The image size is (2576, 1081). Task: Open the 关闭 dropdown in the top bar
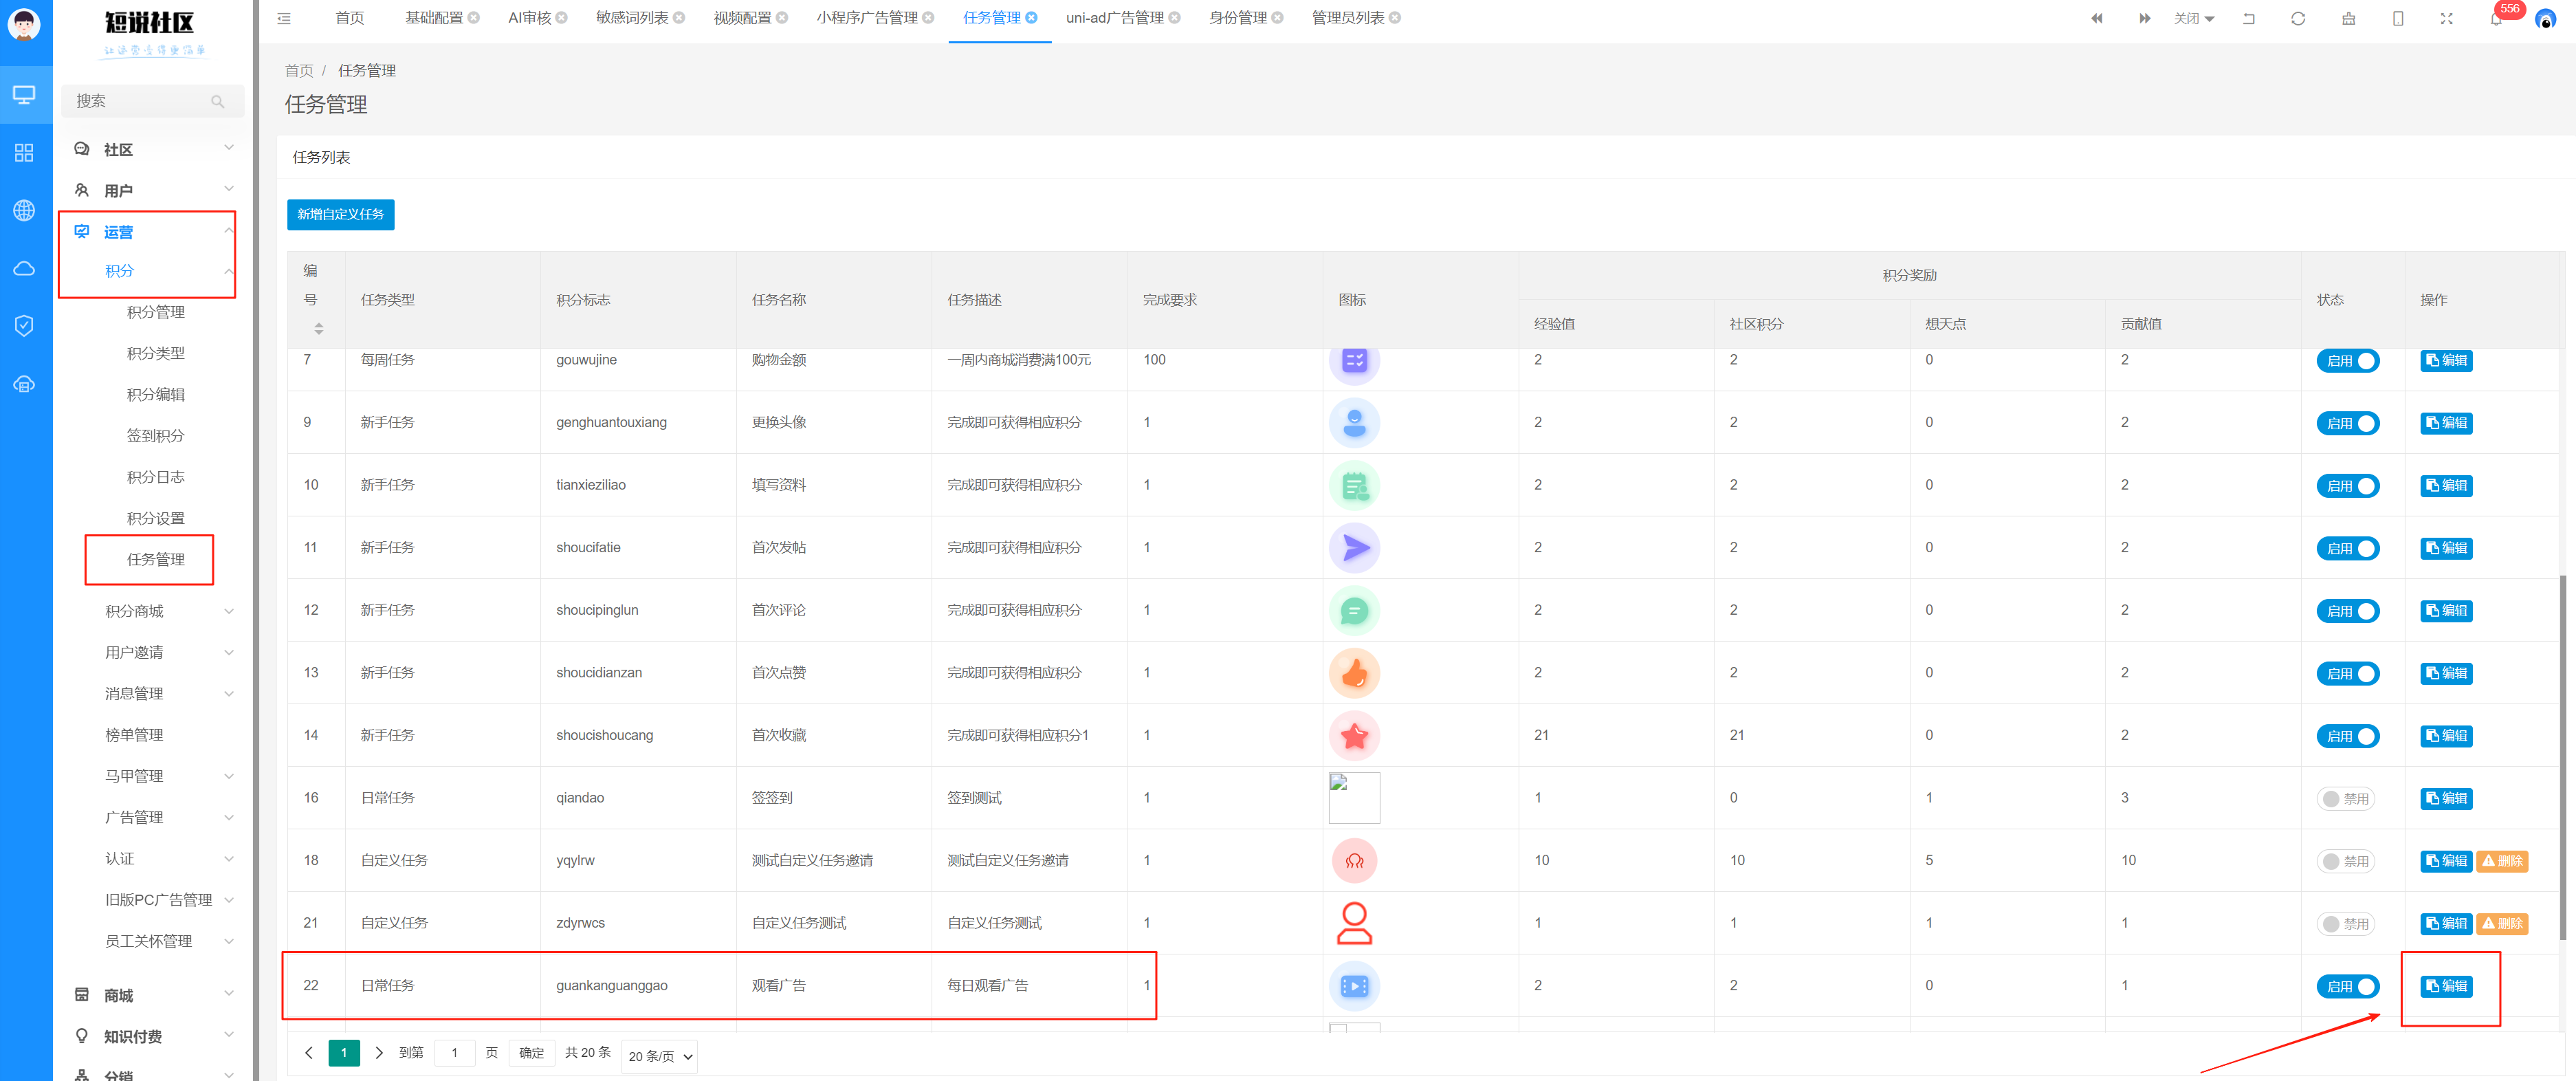click(2194, 18)
